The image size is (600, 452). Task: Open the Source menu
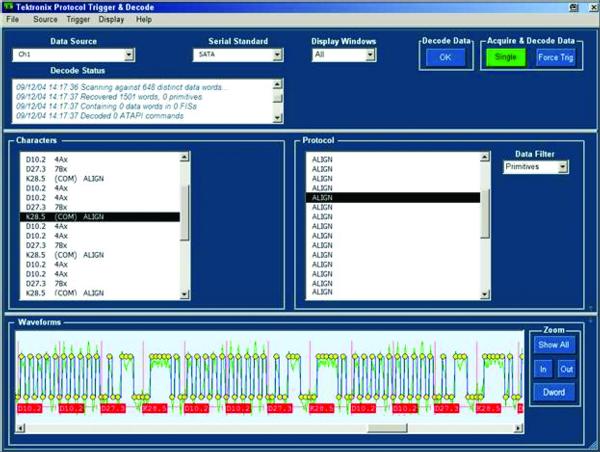[45, 20]
